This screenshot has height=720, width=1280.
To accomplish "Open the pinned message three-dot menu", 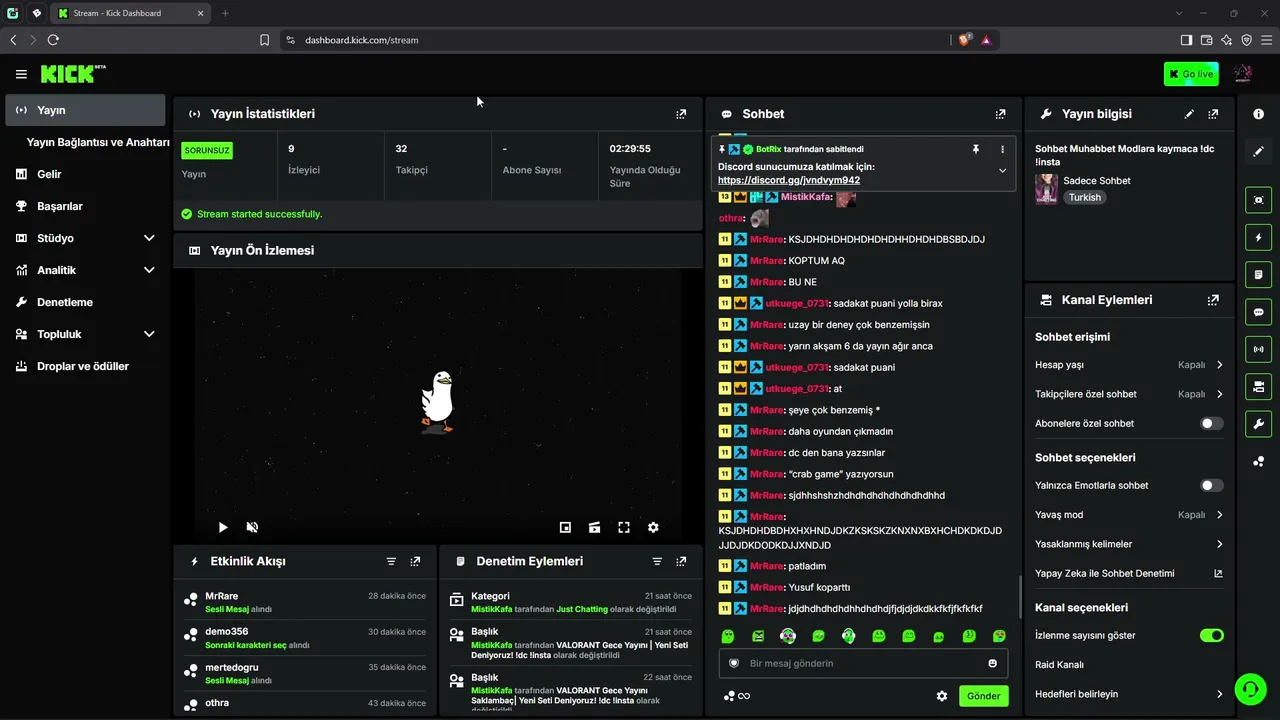I will tap(1002, 149).
